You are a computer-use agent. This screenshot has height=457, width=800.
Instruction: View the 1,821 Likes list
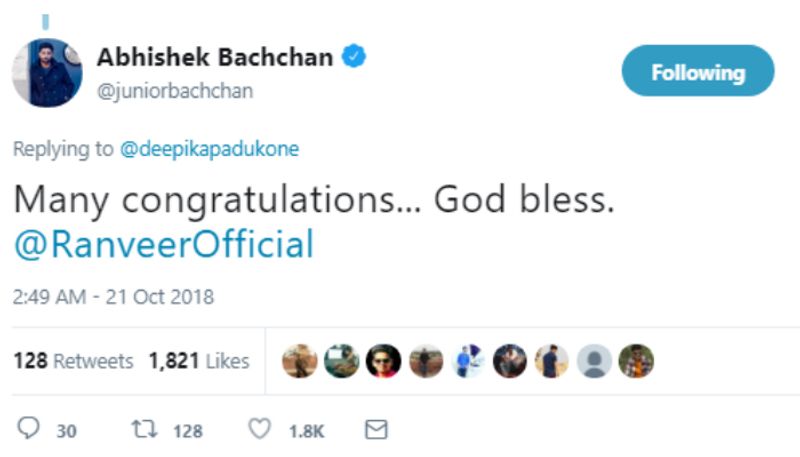(199, 361)
